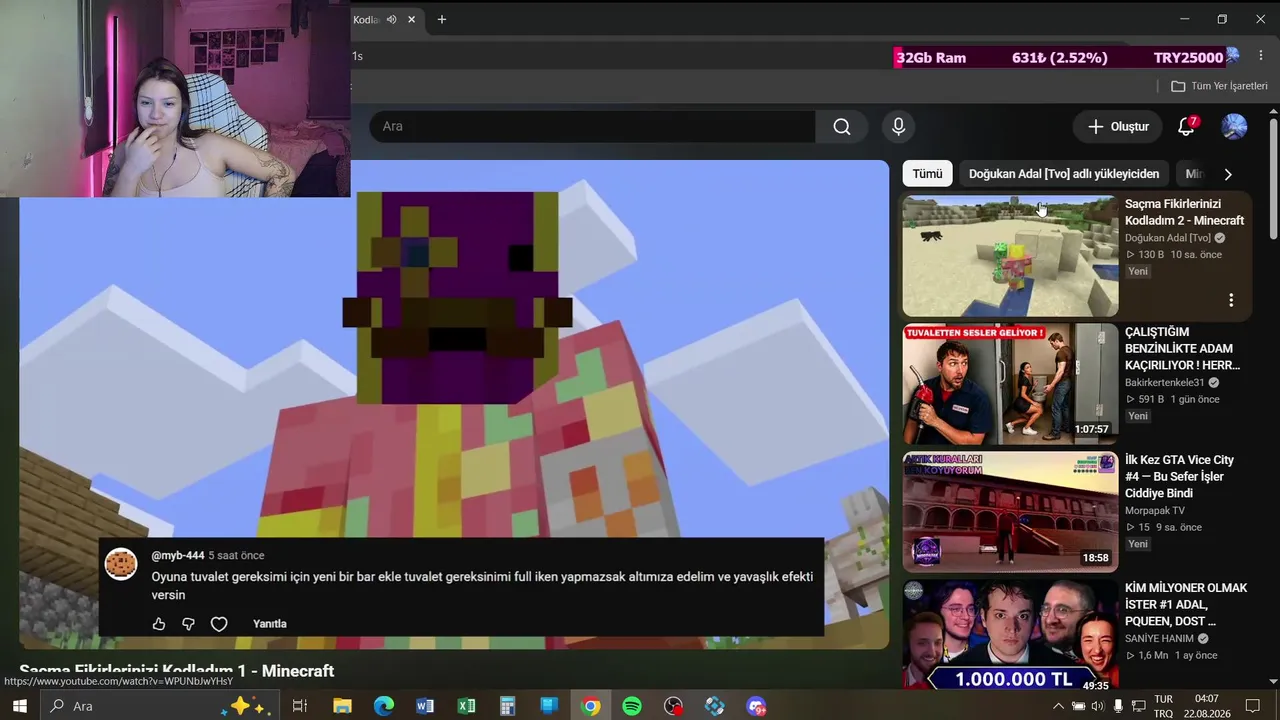1280x720 pixels.
Task: Open @myb-444 cookie profile picture
Action: (121, 564)
